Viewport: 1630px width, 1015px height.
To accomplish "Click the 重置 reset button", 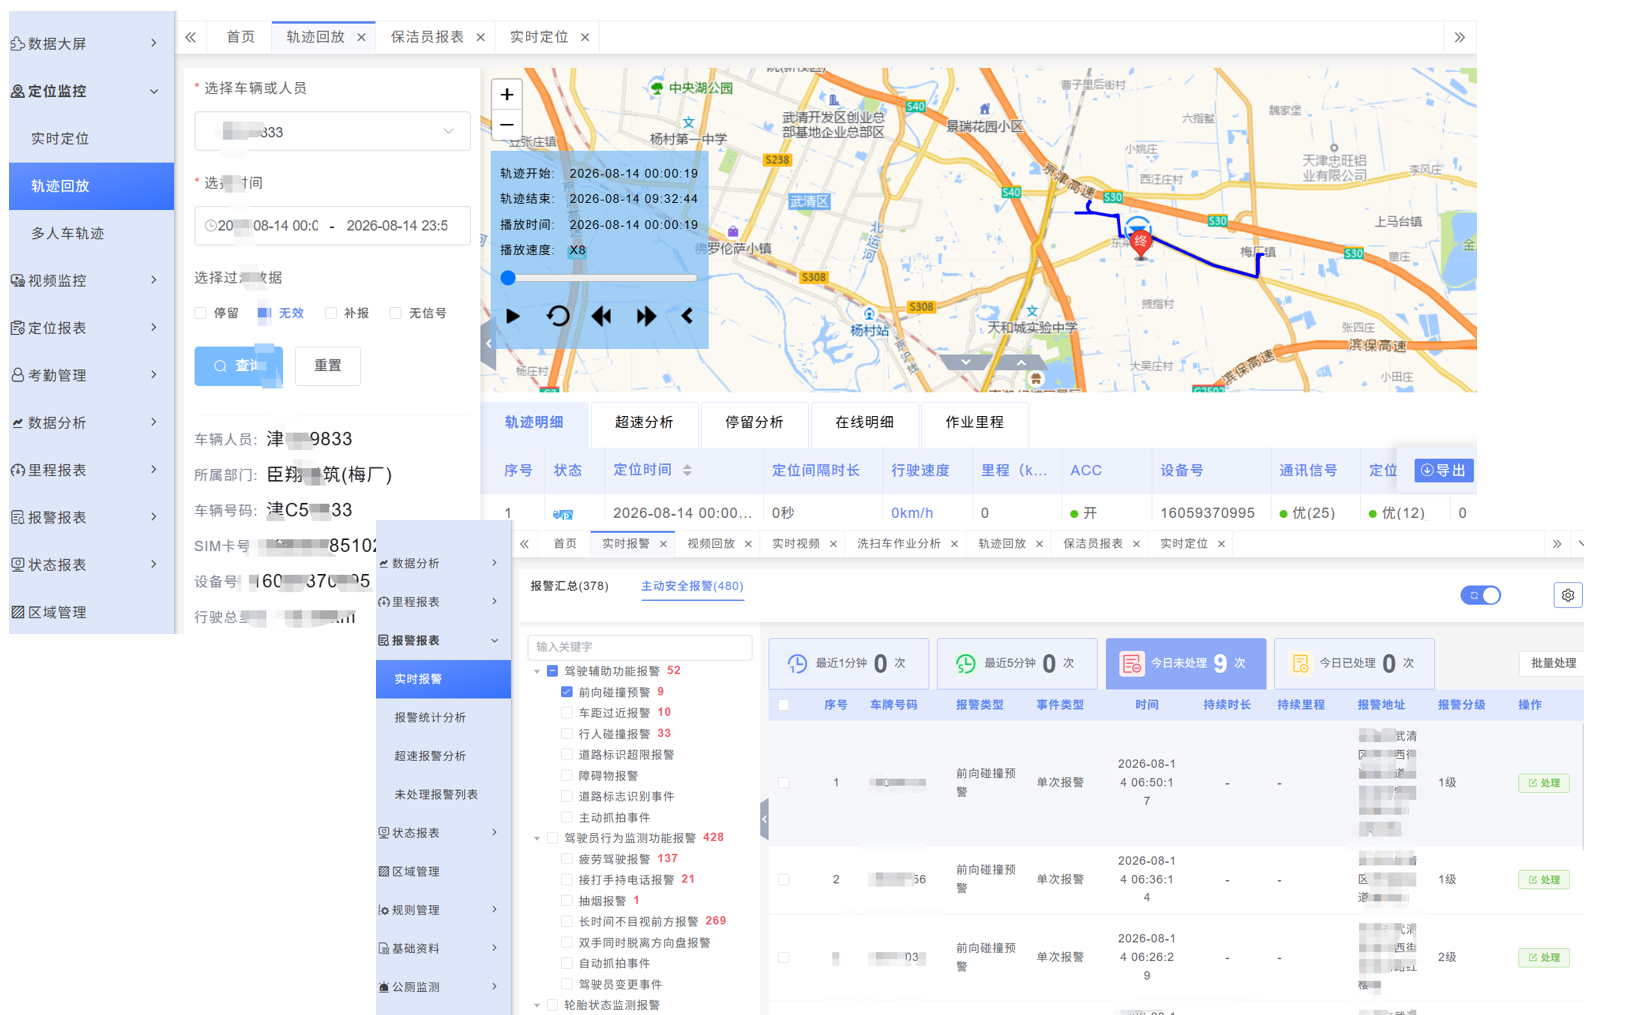I will click(328, 366).
